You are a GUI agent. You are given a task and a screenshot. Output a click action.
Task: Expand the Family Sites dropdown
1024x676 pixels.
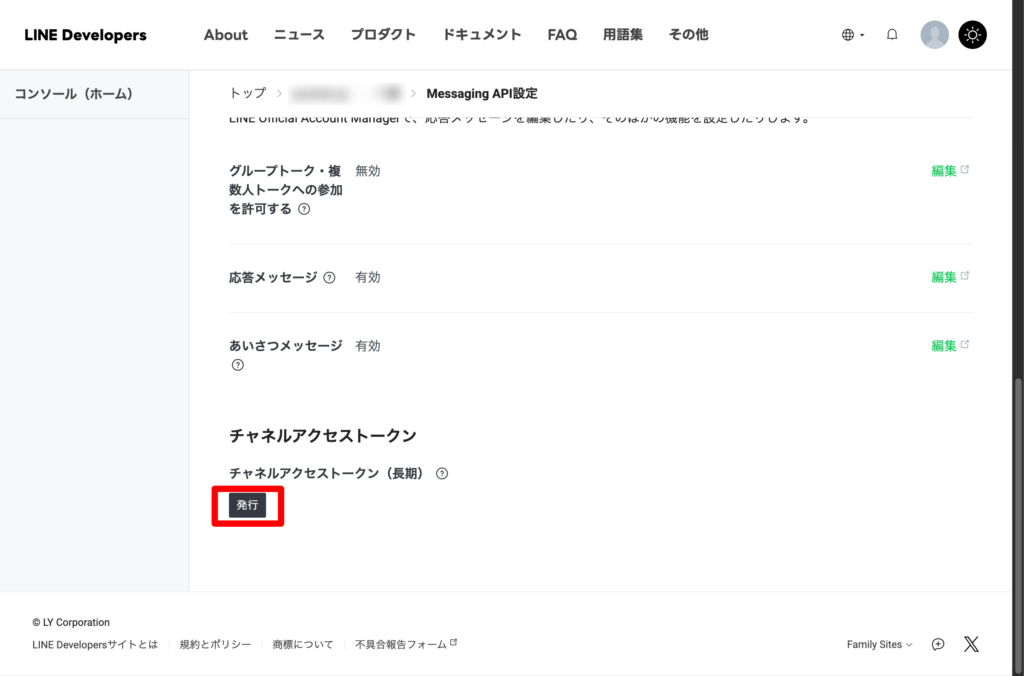click(879, 645)
